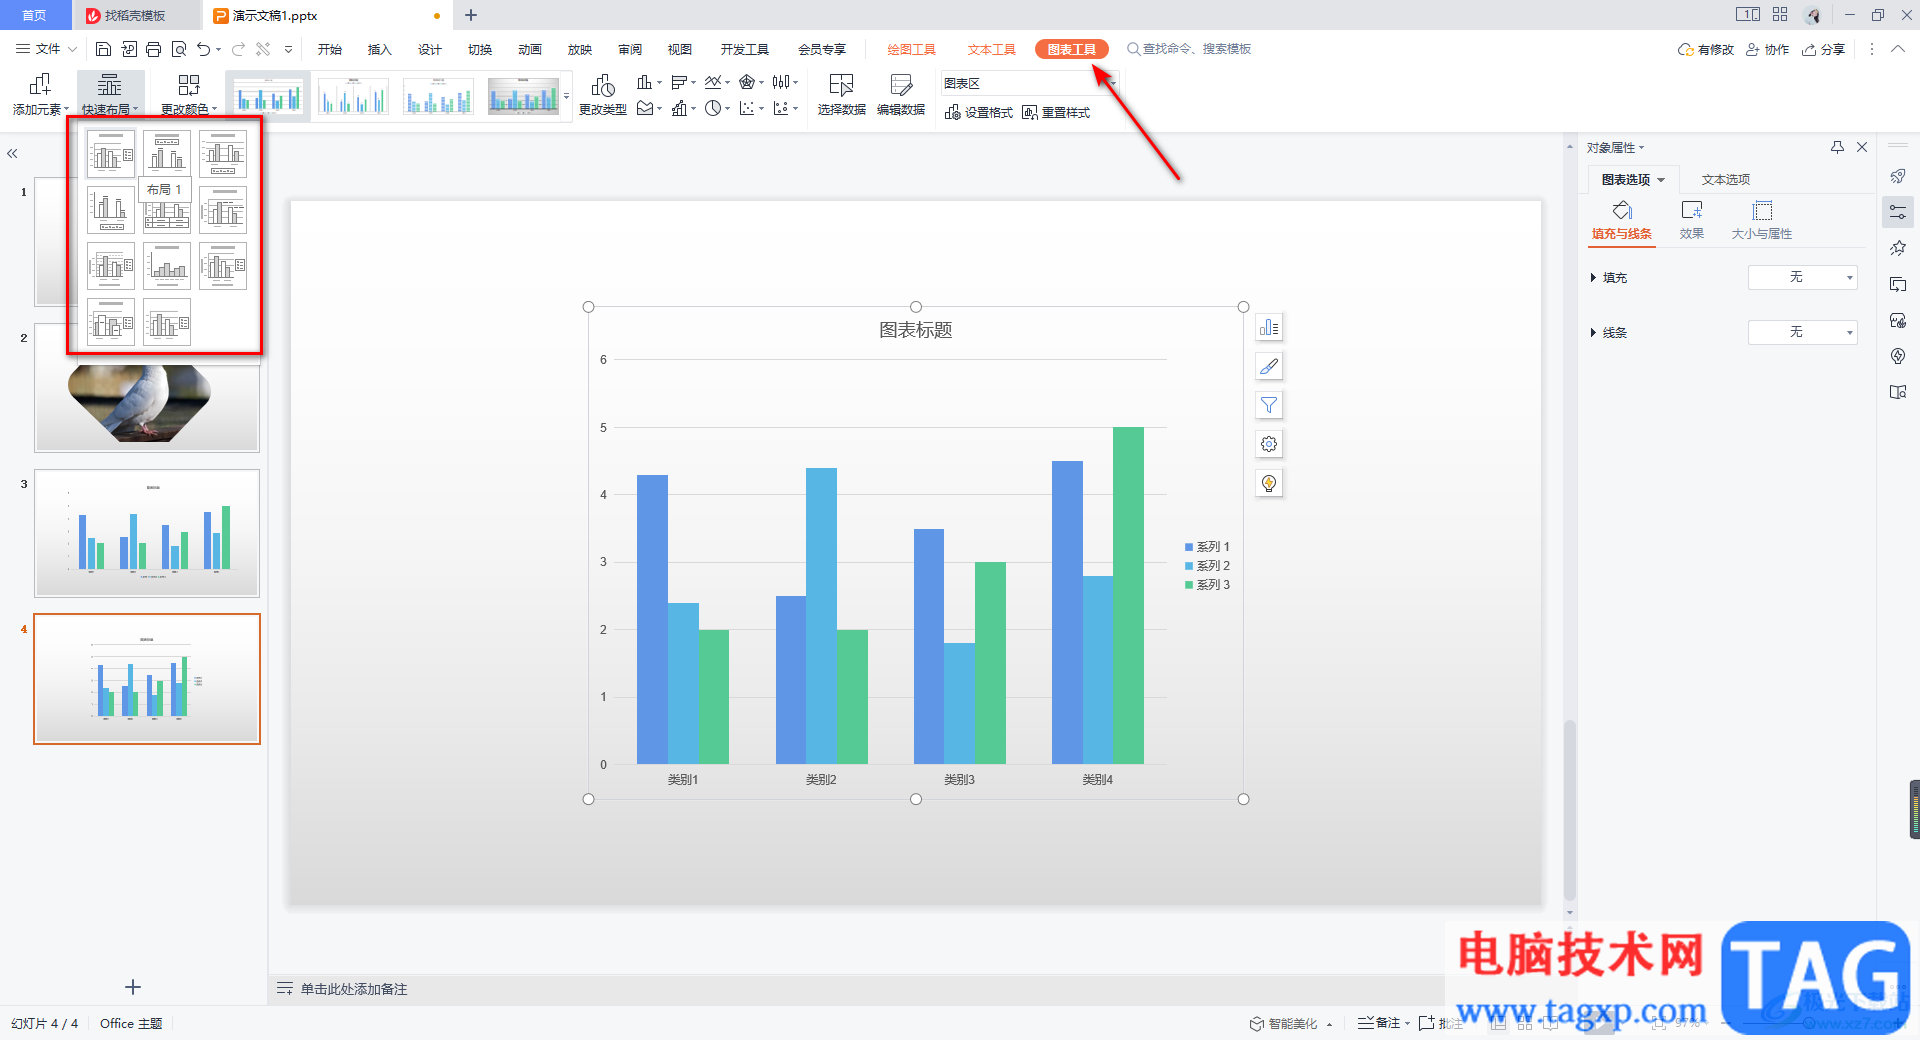Click the 设置格式 (Format) button
Viewport: 1920px width, 1040px height.
(x=979, y=113)
